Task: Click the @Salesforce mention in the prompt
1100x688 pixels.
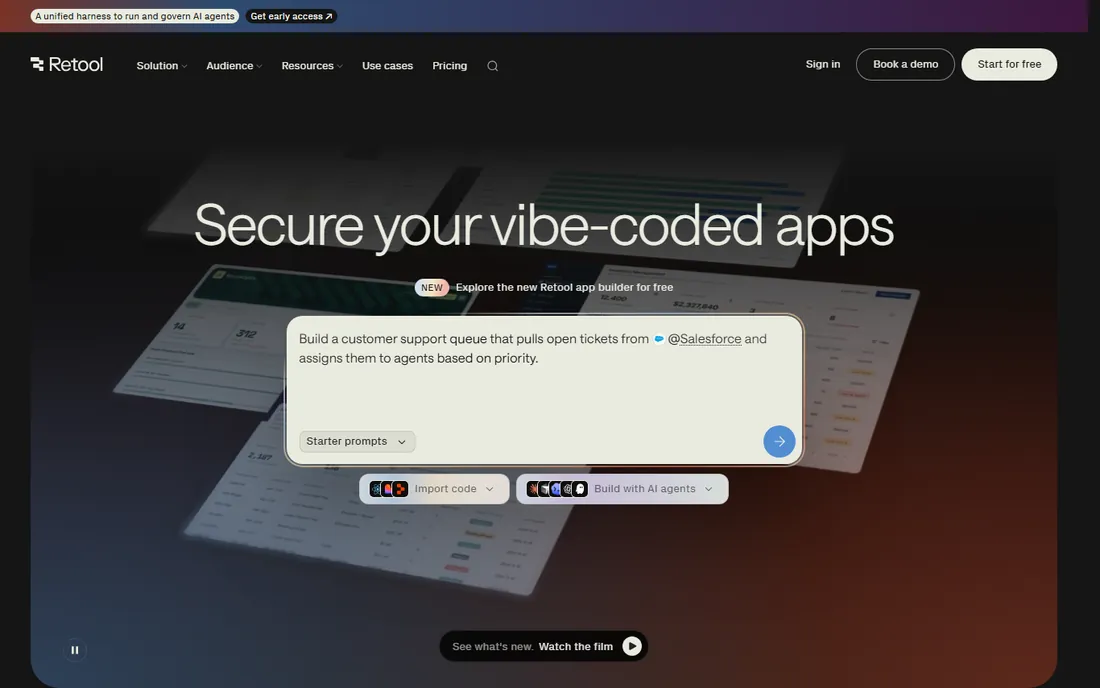Action: [704, 339]
